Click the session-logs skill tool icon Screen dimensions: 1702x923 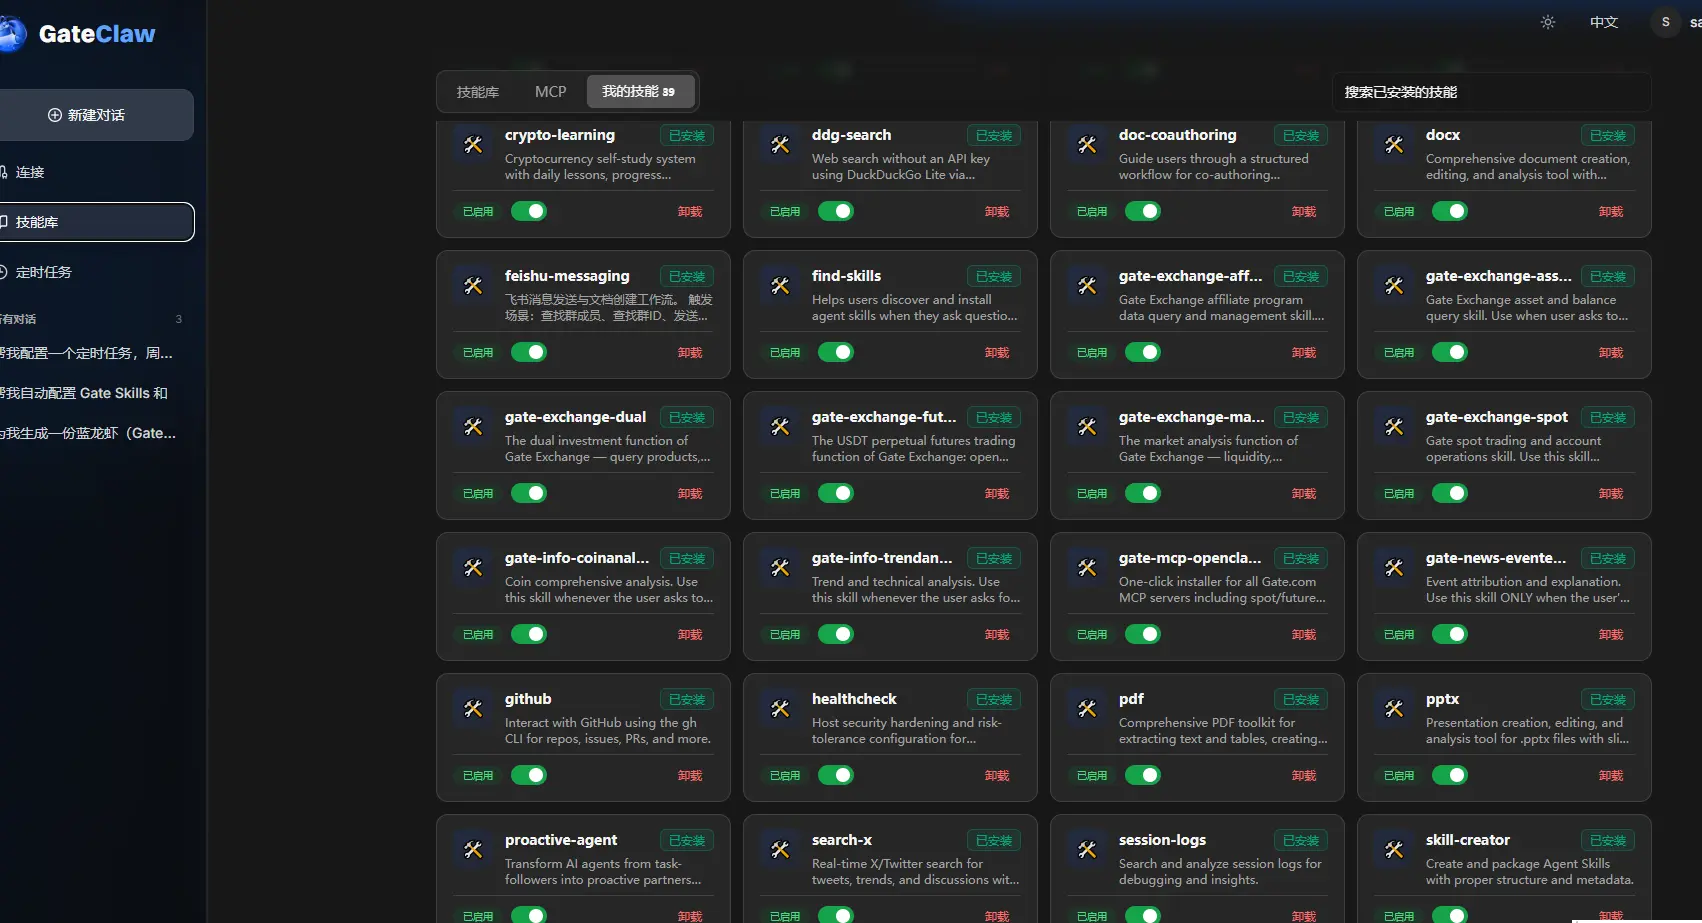[1087, 850]
